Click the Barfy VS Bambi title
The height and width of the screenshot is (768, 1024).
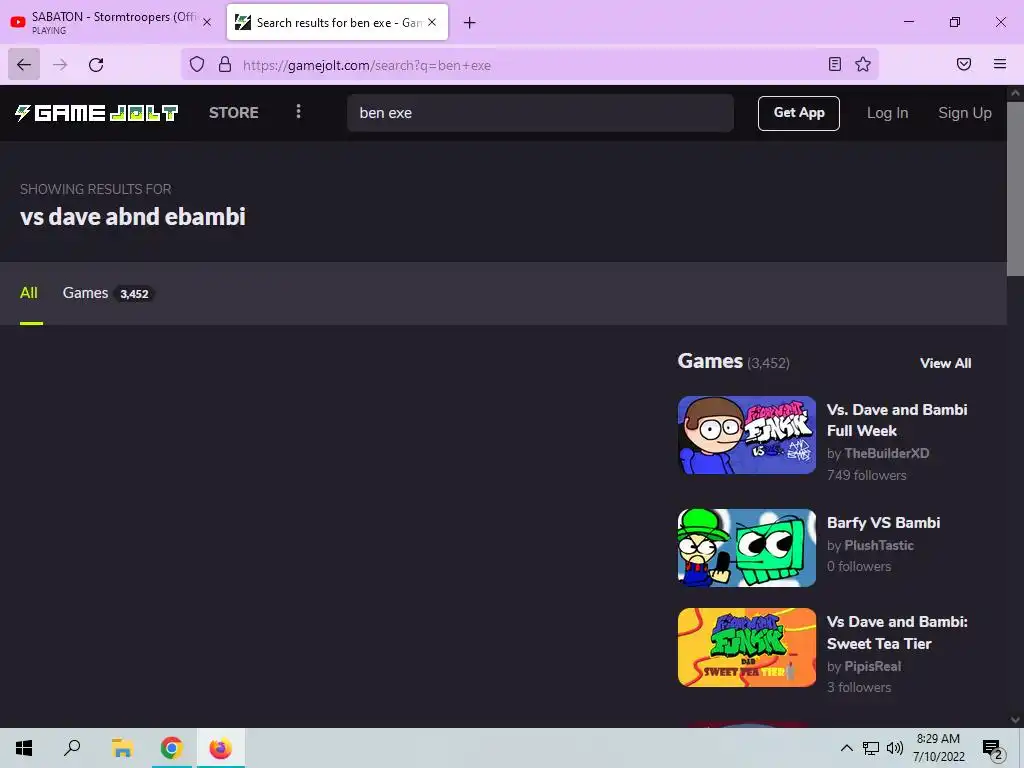point(884,522)
